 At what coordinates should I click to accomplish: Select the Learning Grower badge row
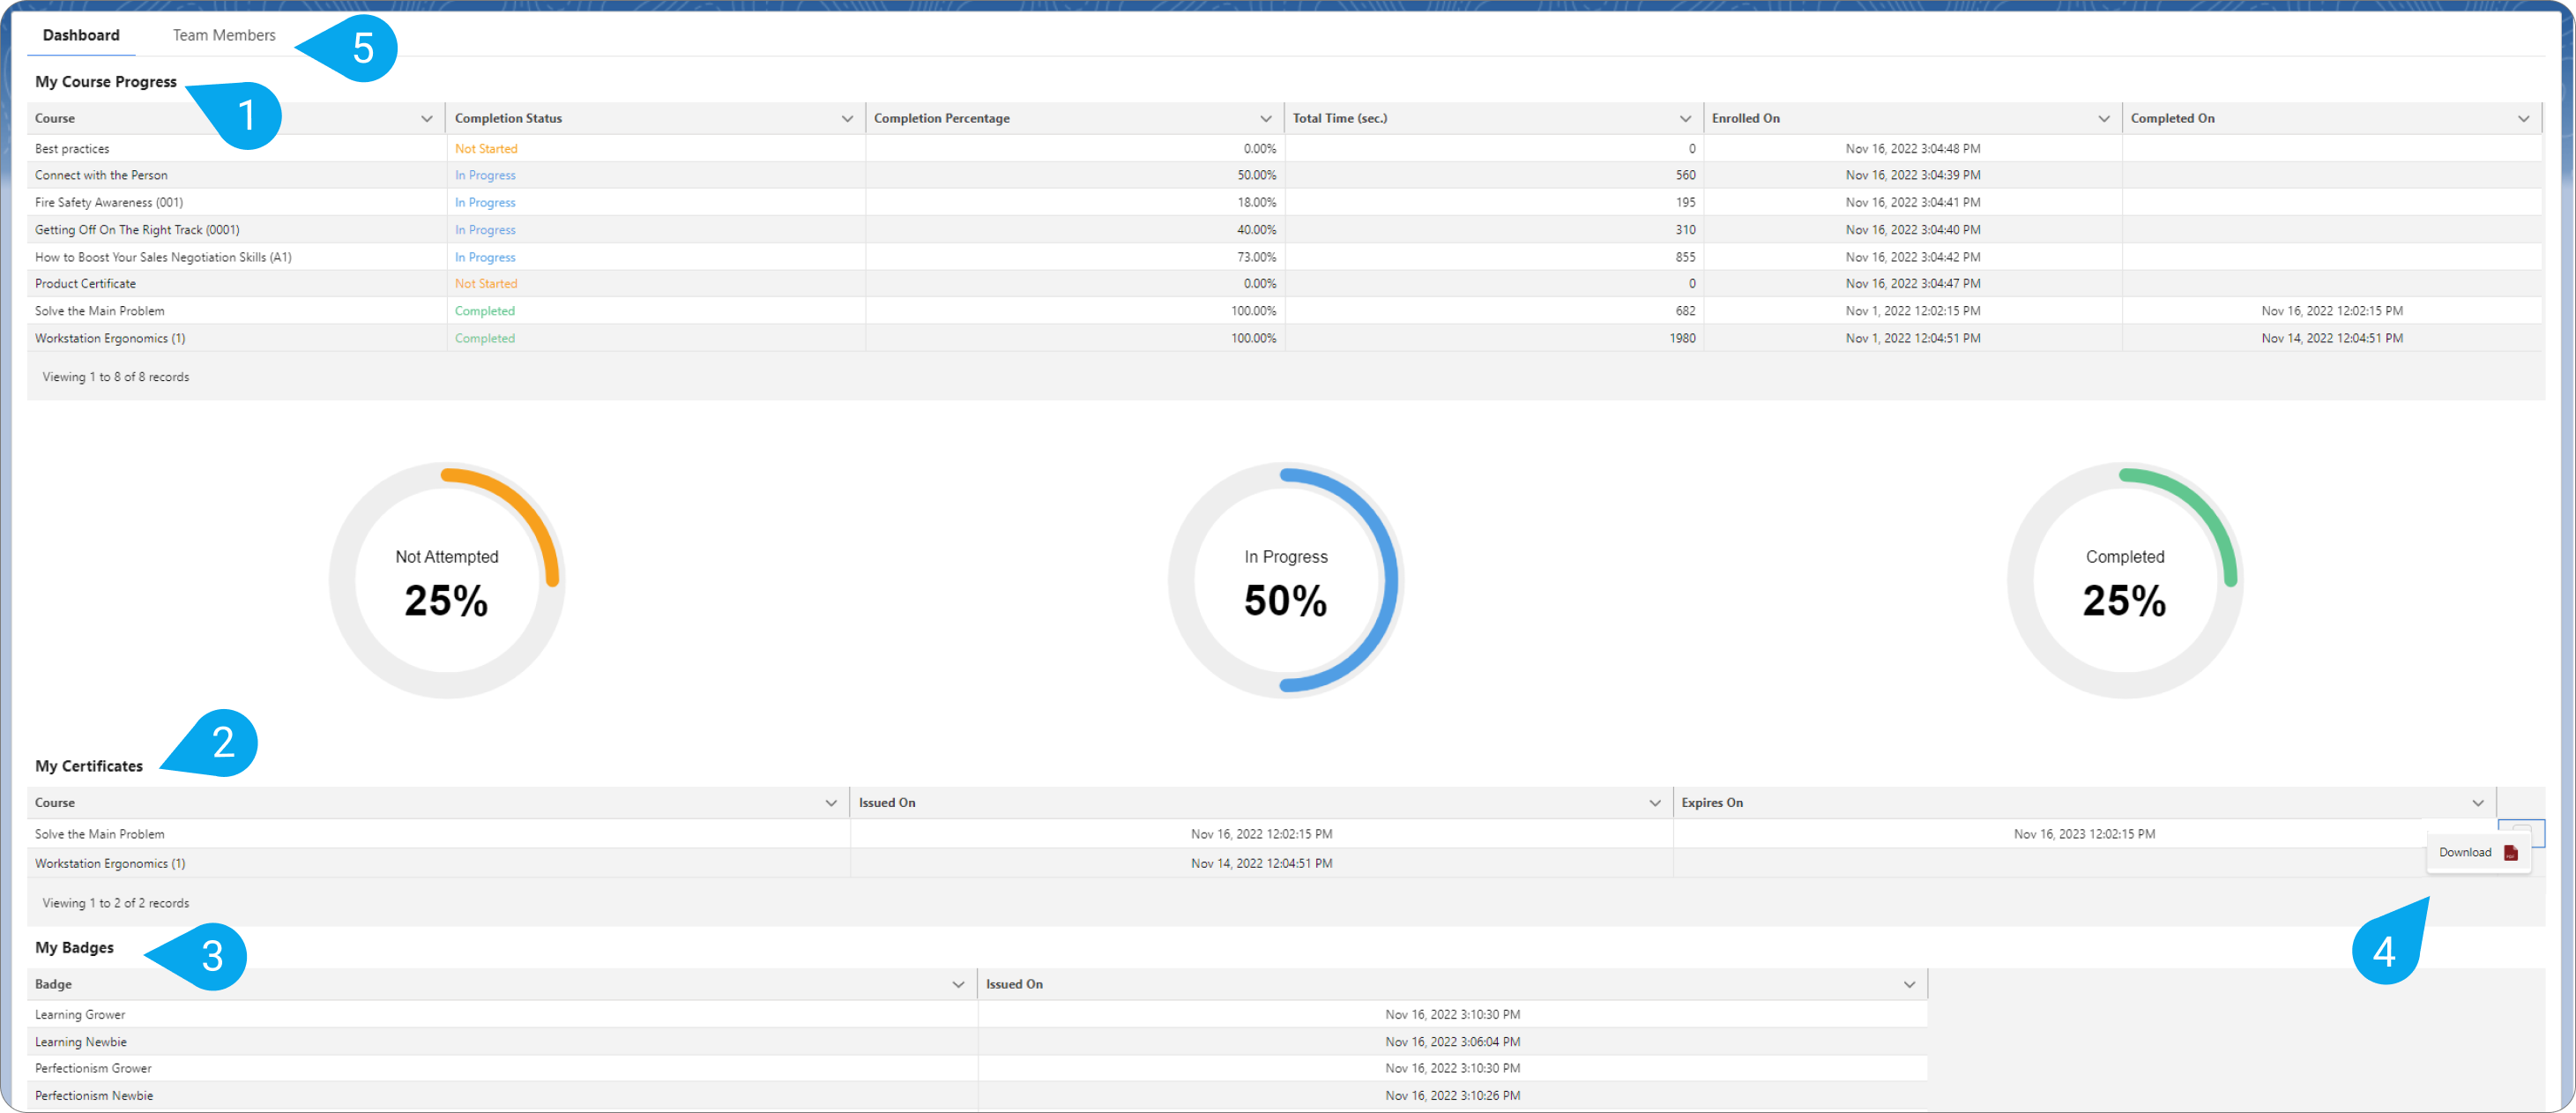80,1013
